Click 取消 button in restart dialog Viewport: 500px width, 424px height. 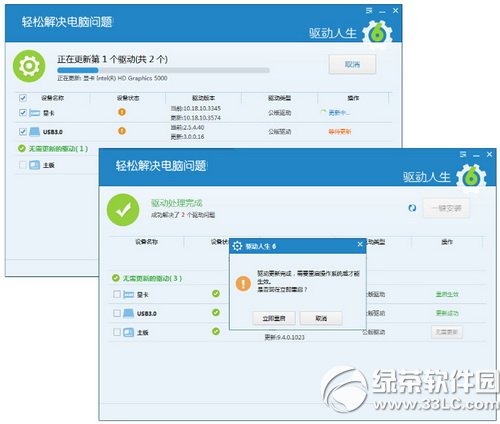(321, 318)
